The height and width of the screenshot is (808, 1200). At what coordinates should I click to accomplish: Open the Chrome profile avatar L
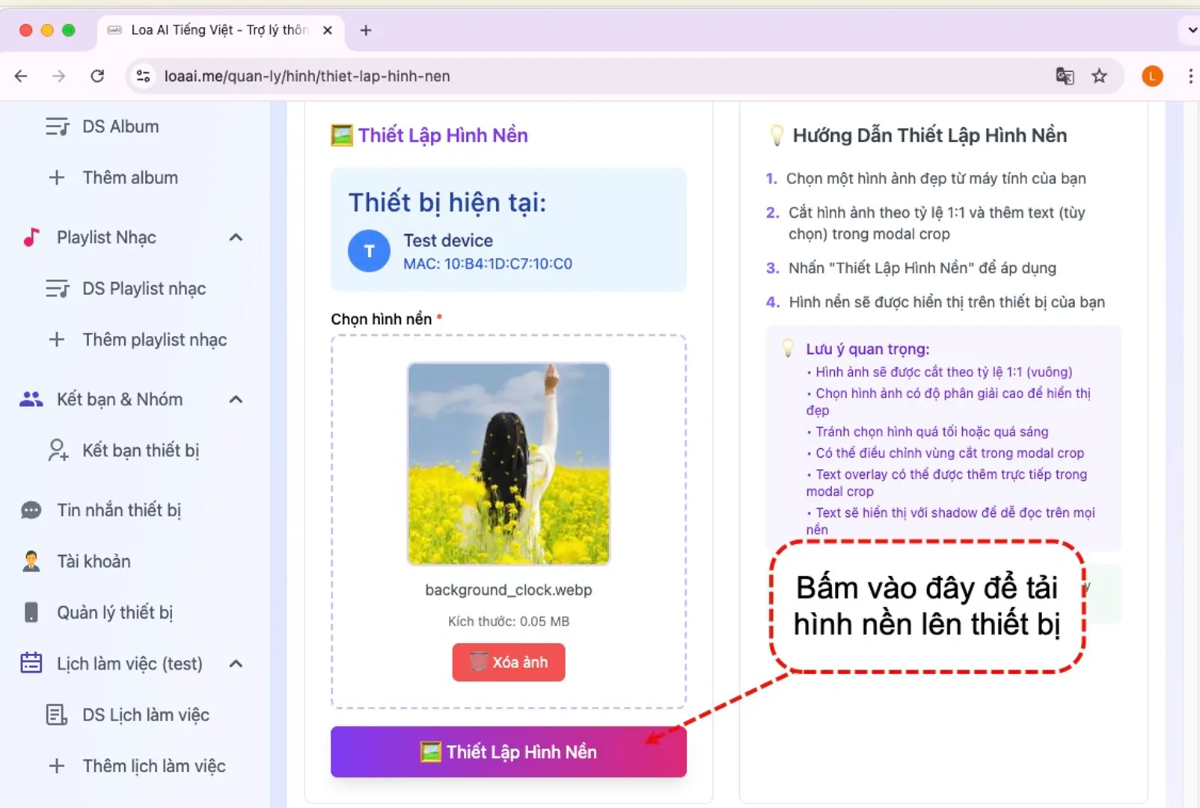click(1152, 76)
